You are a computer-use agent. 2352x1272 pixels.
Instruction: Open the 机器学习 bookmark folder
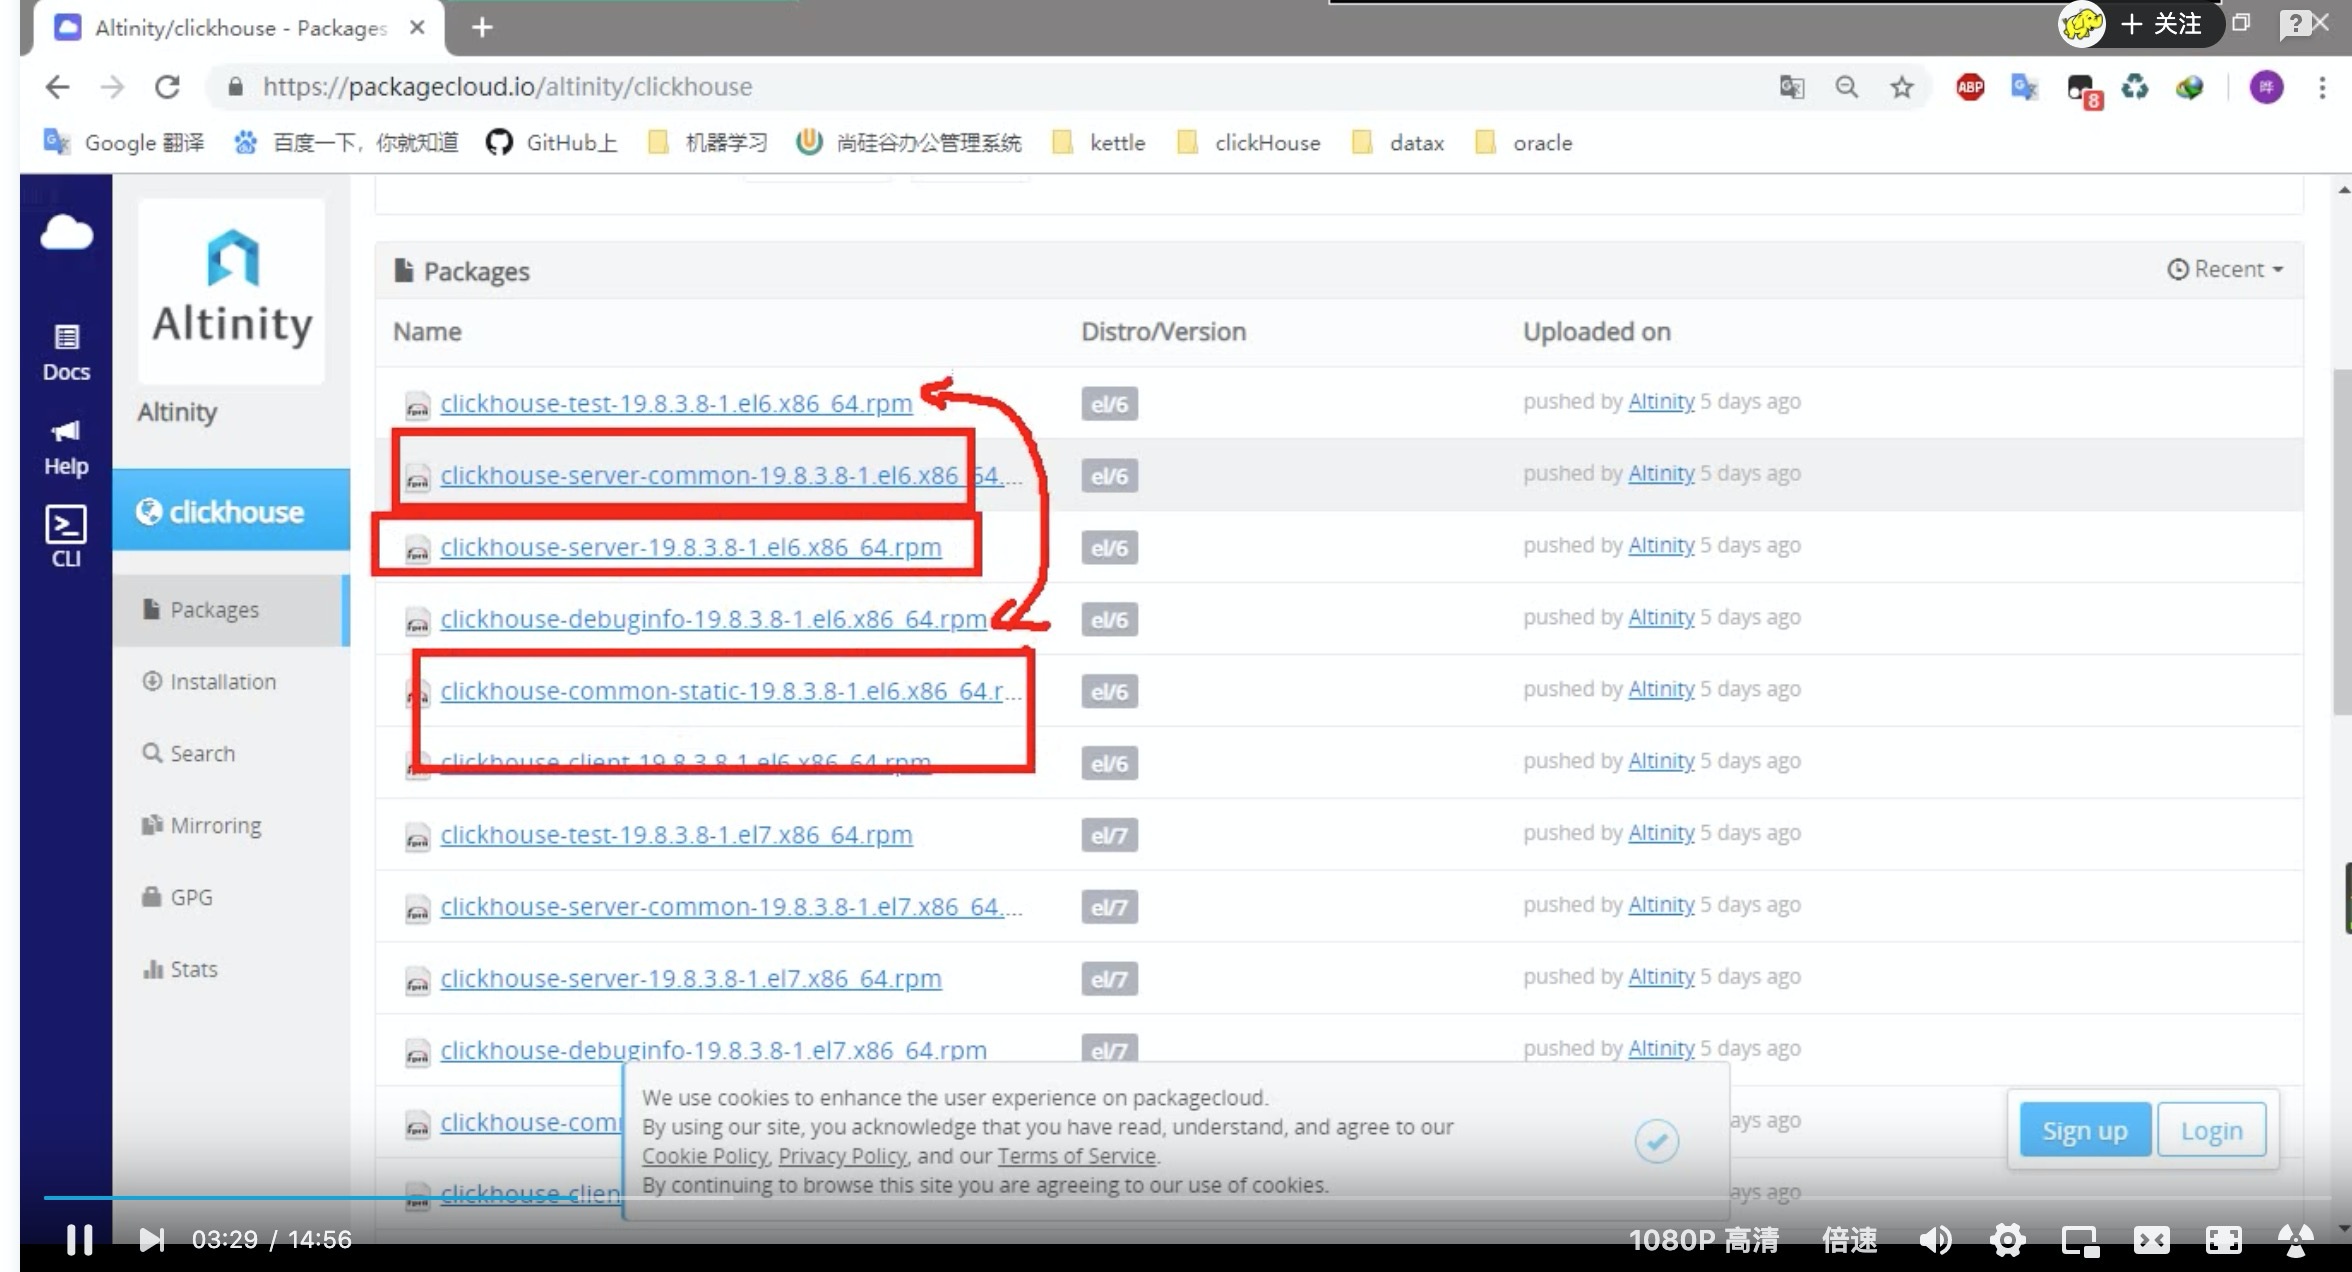coord(708,143)
